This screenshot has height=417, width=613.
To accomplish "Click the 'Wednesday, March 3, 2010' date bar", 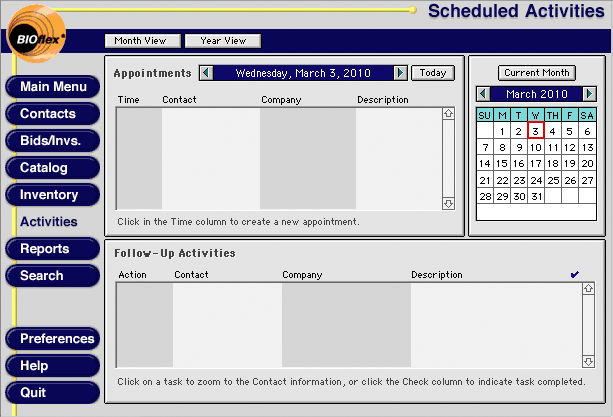I will point(303,73).
